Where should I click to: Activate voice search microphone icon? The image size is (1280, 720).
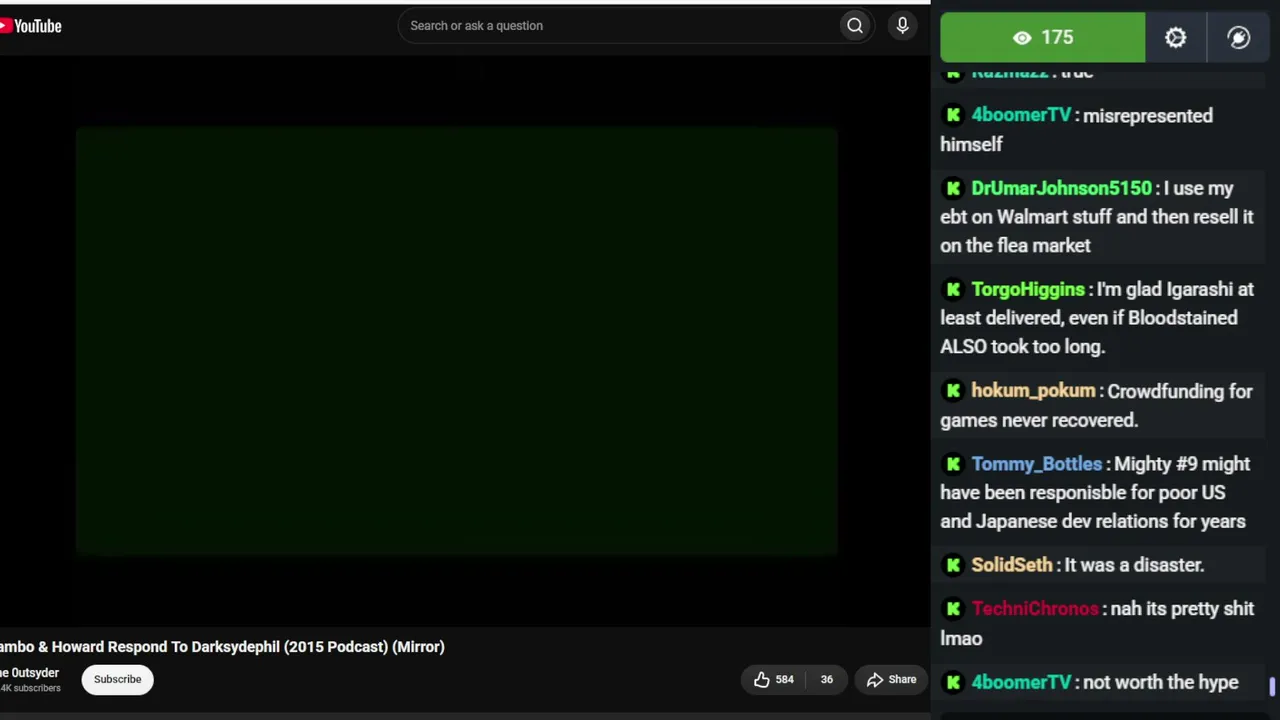click(902, 26)
